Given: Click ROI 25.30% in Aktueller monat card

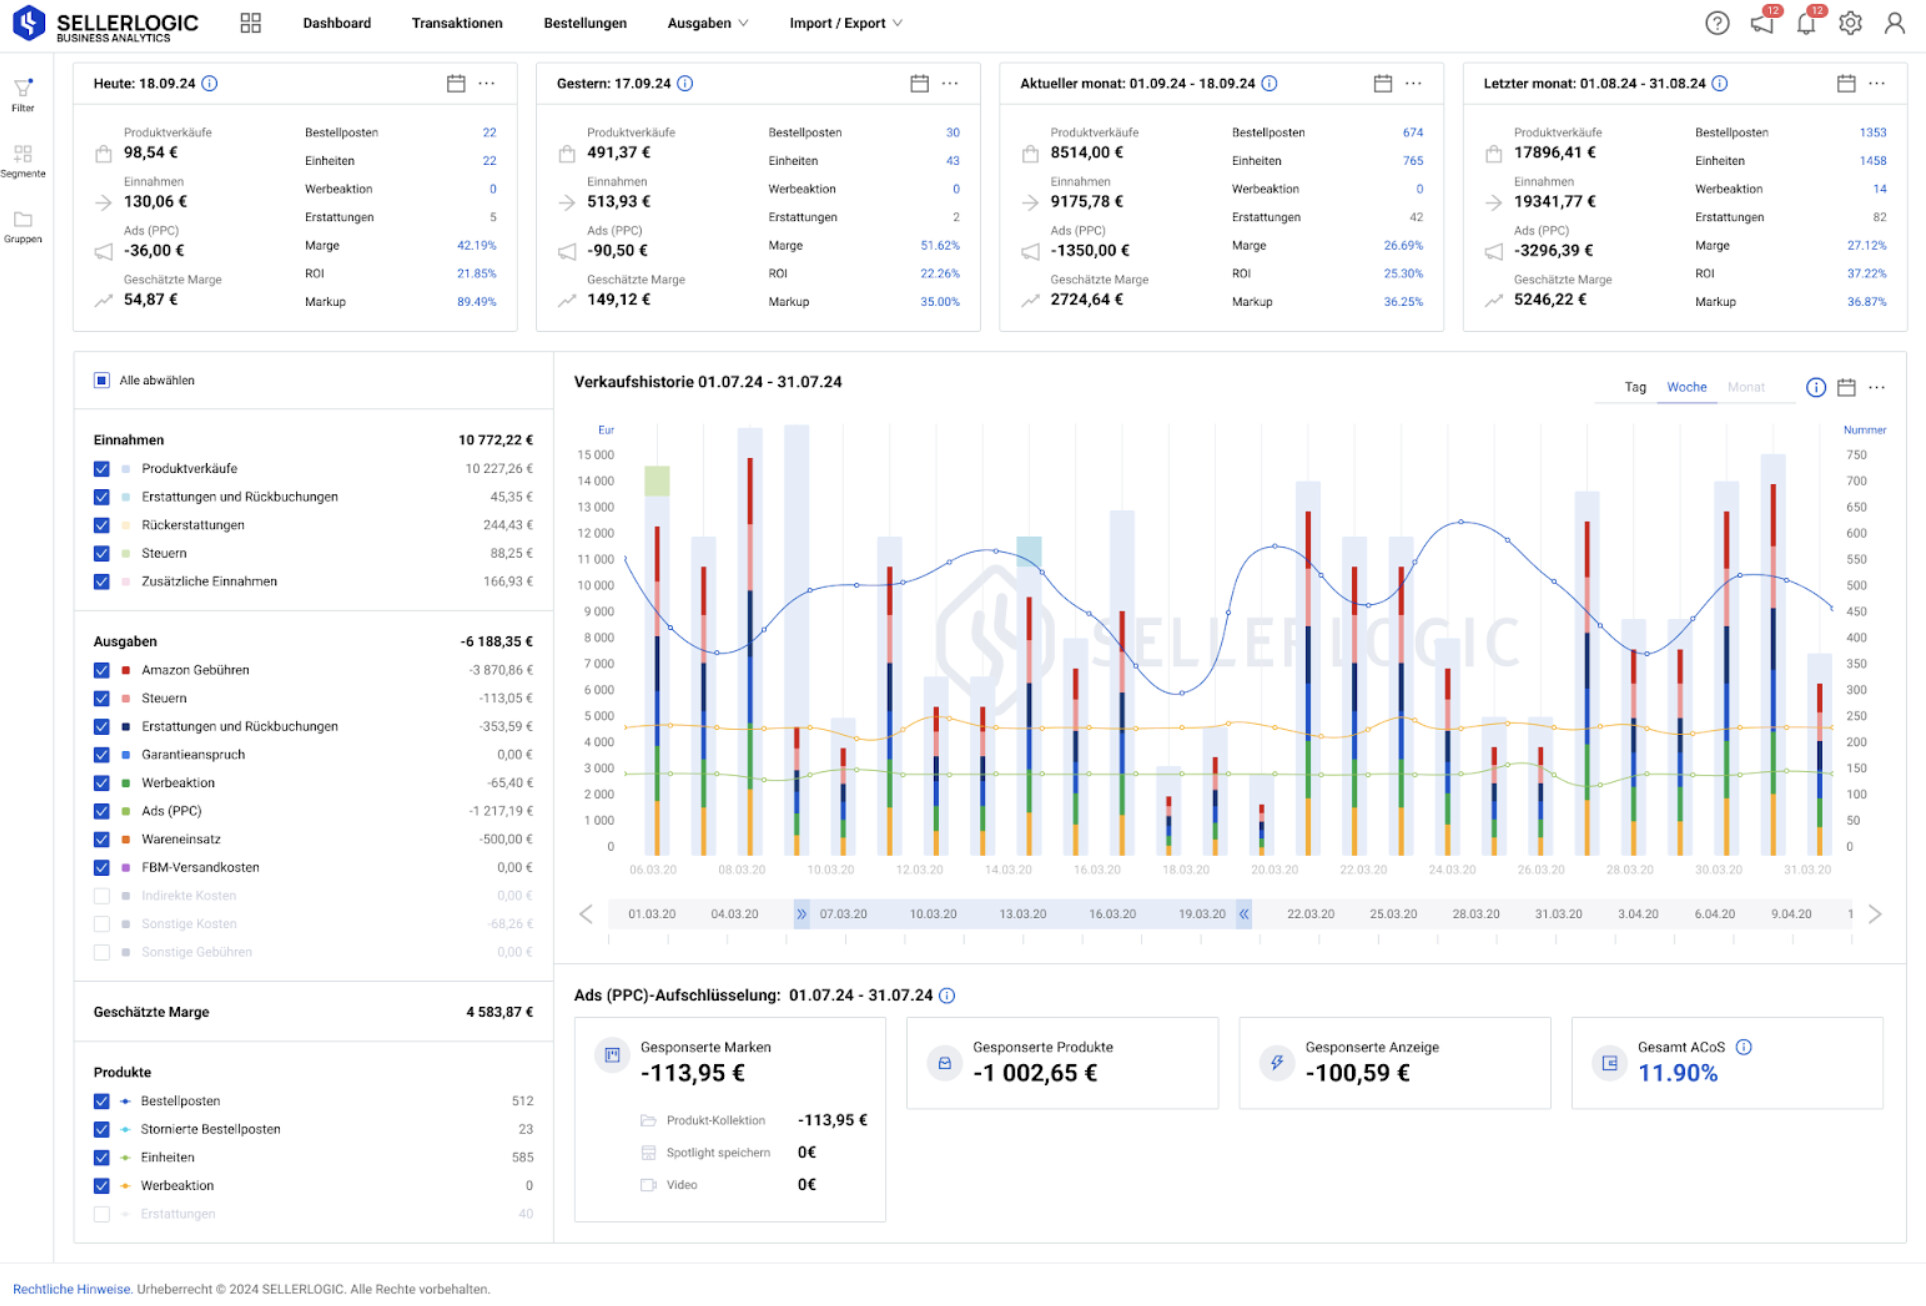Looking at the screenshot, I should [1403, 273].
